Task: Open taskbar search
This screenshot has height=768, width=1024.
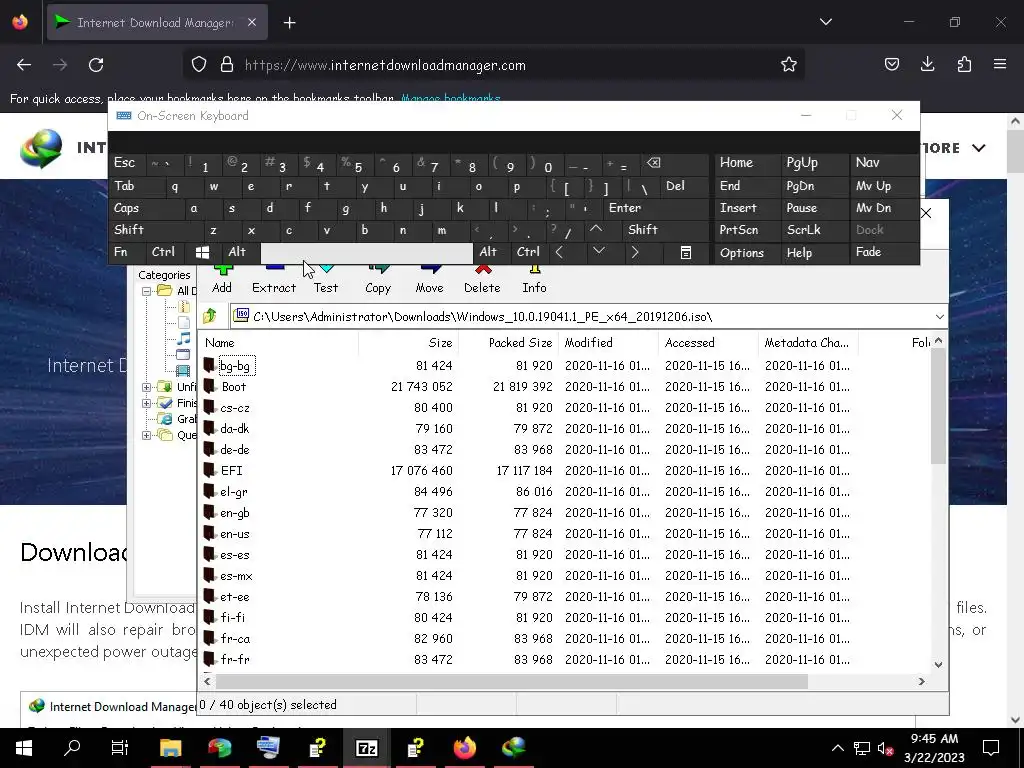Action: click(x=72, y=748)
